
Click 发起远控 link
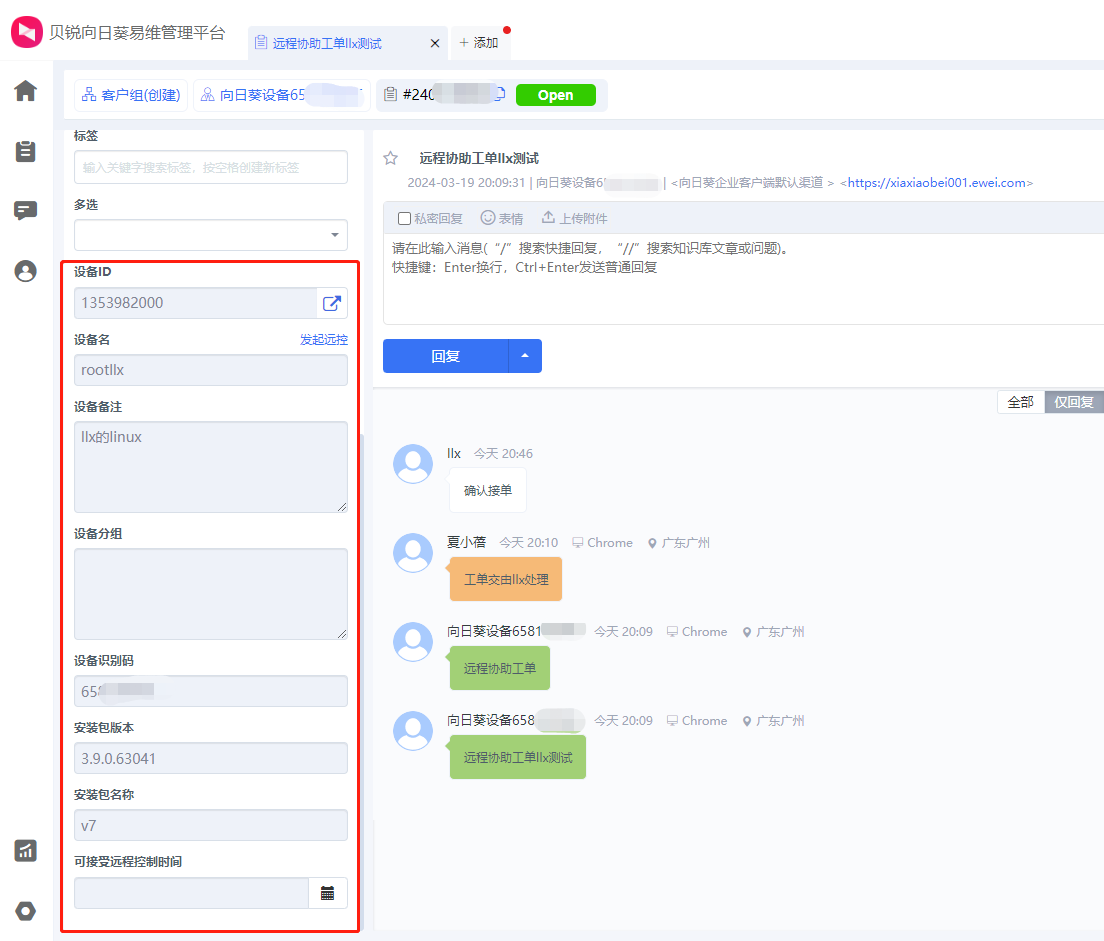[324, 339]
